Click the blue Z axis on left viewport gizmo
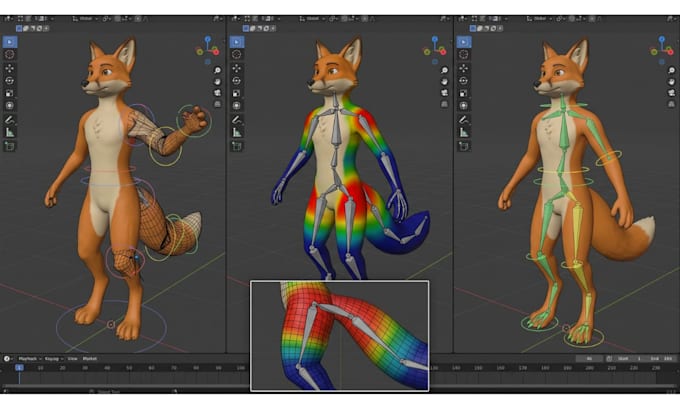680x409 pixels. (x=208, y=39)
